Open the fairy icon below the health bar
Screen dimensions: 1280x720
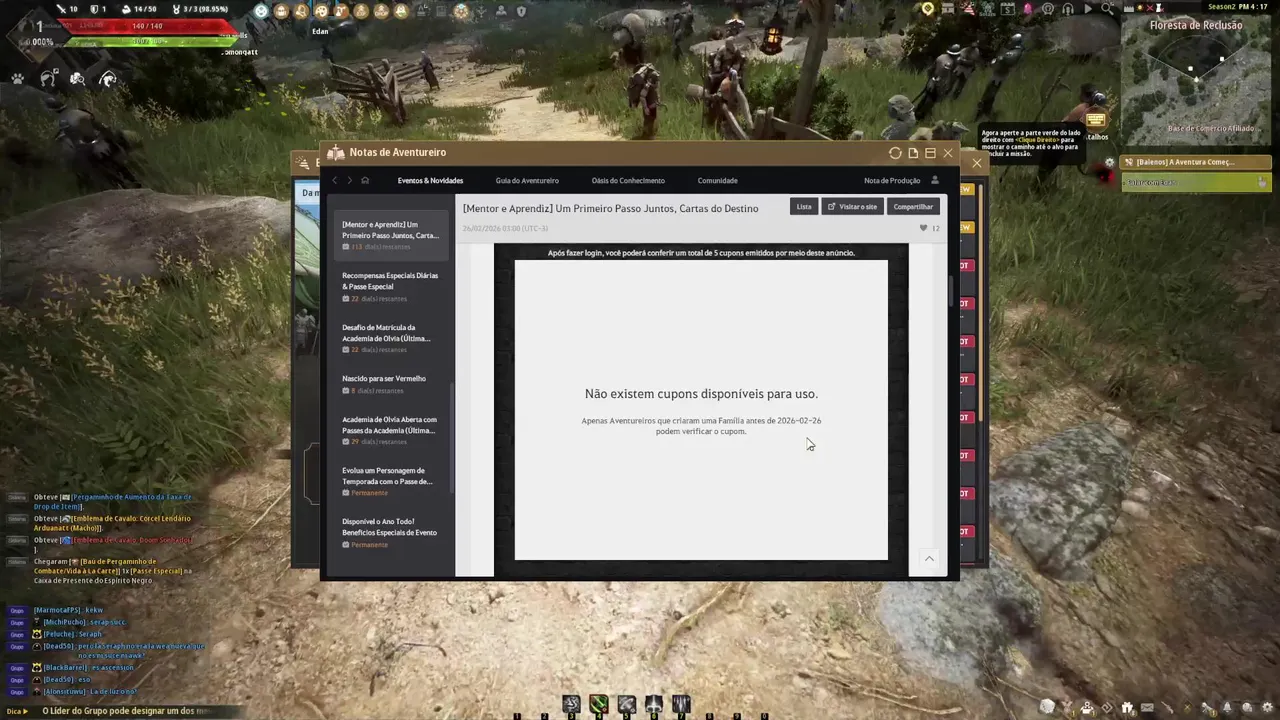[x=77, y=78]
